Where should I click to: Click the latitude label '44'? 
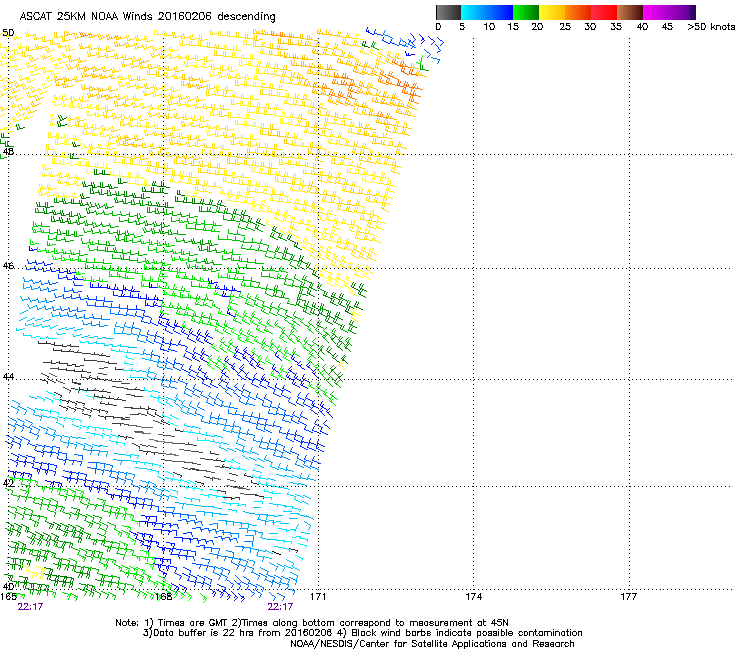tap(8, 377)
